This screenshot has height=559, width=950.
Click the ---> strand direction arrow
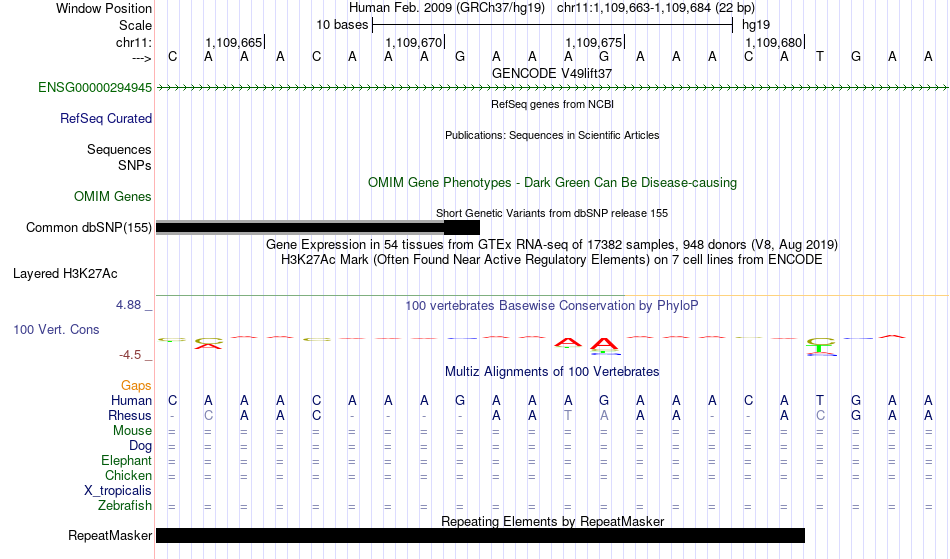coord(142,58)
